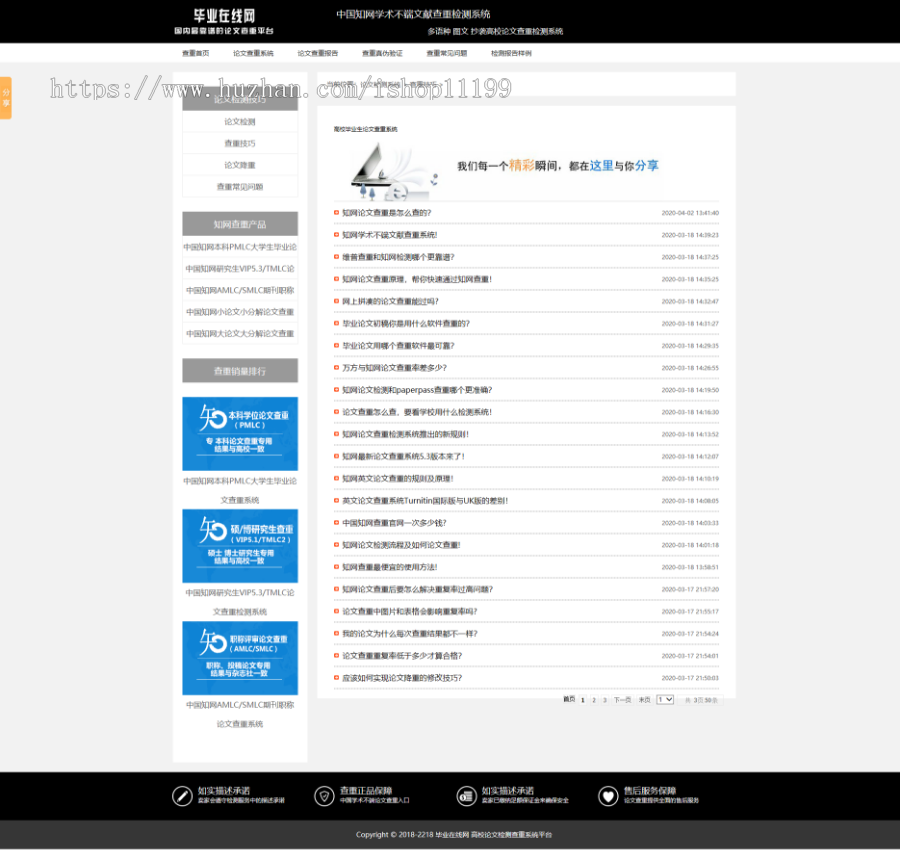Viewport: 900px width, 859px height.
Task: Open 中国知网小论文小分解论文查重 link
Action: point(240,312)
